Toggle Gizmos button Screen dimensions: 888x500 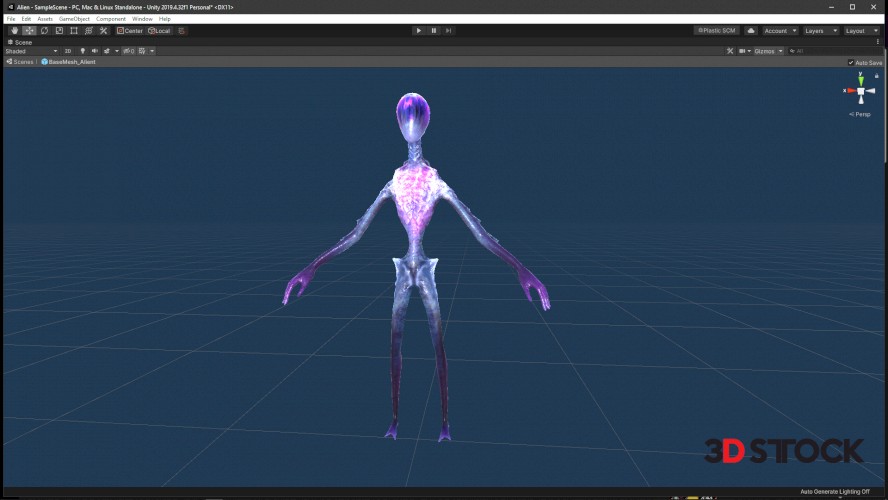[765, 51]
